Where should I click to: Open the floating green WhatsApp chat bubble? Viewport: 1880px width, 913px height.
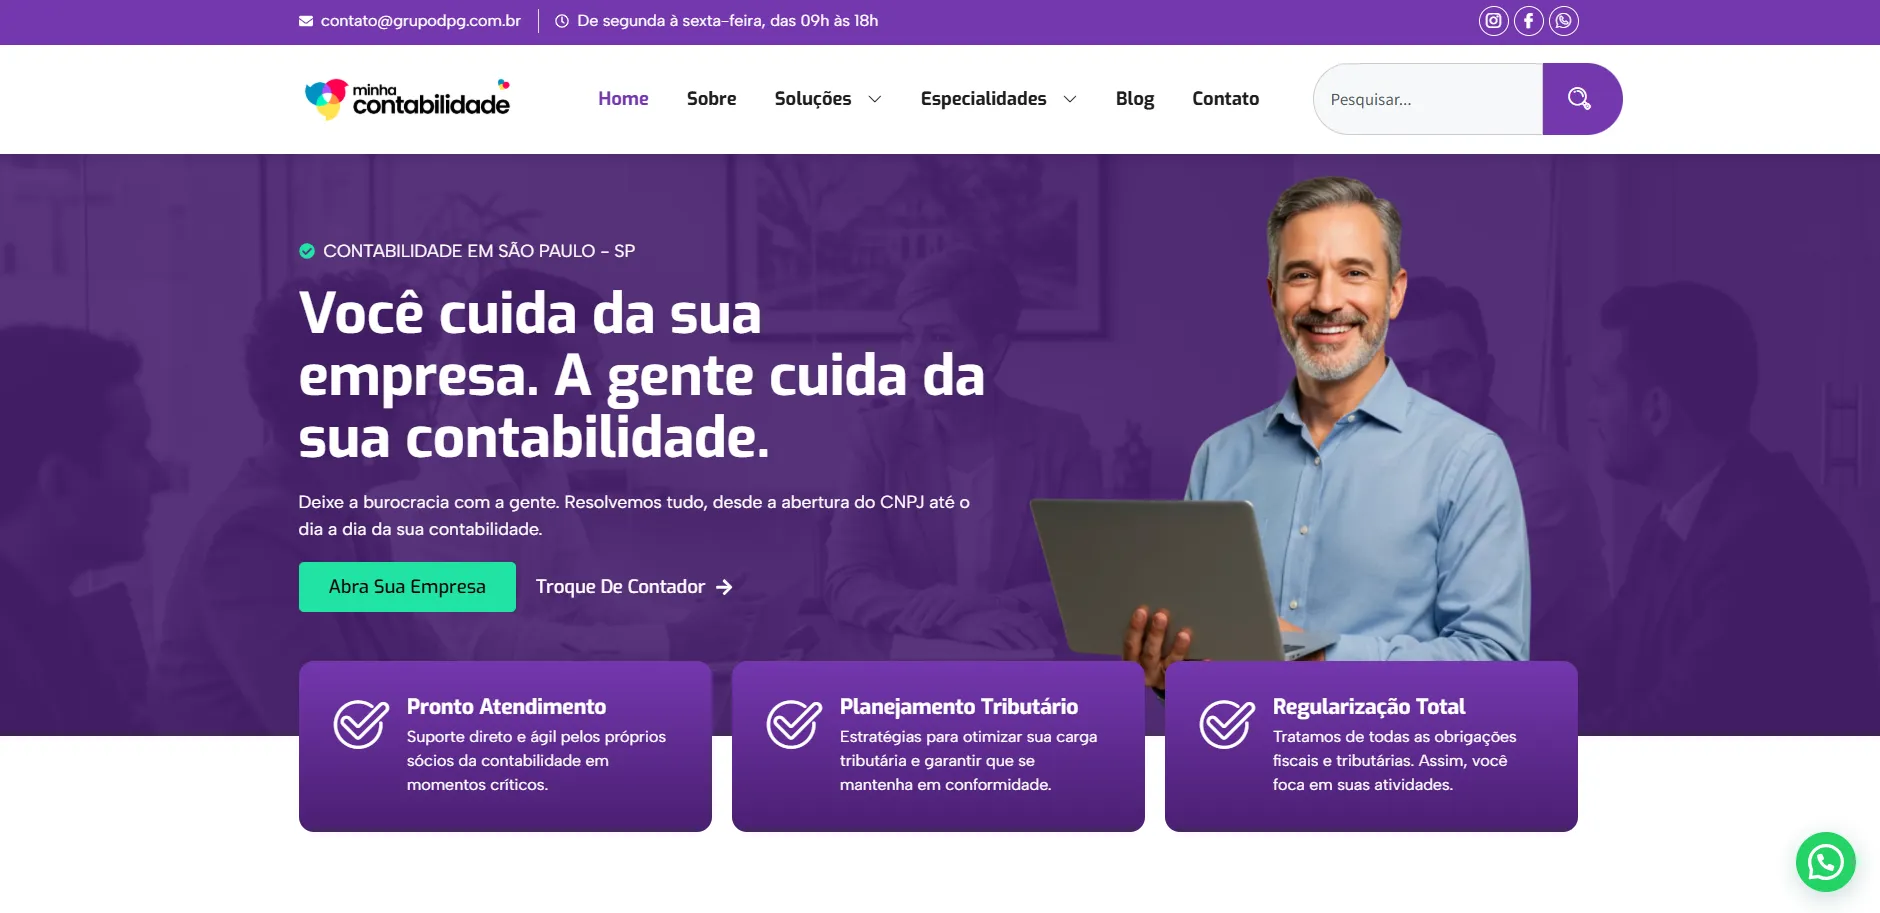1825,862
